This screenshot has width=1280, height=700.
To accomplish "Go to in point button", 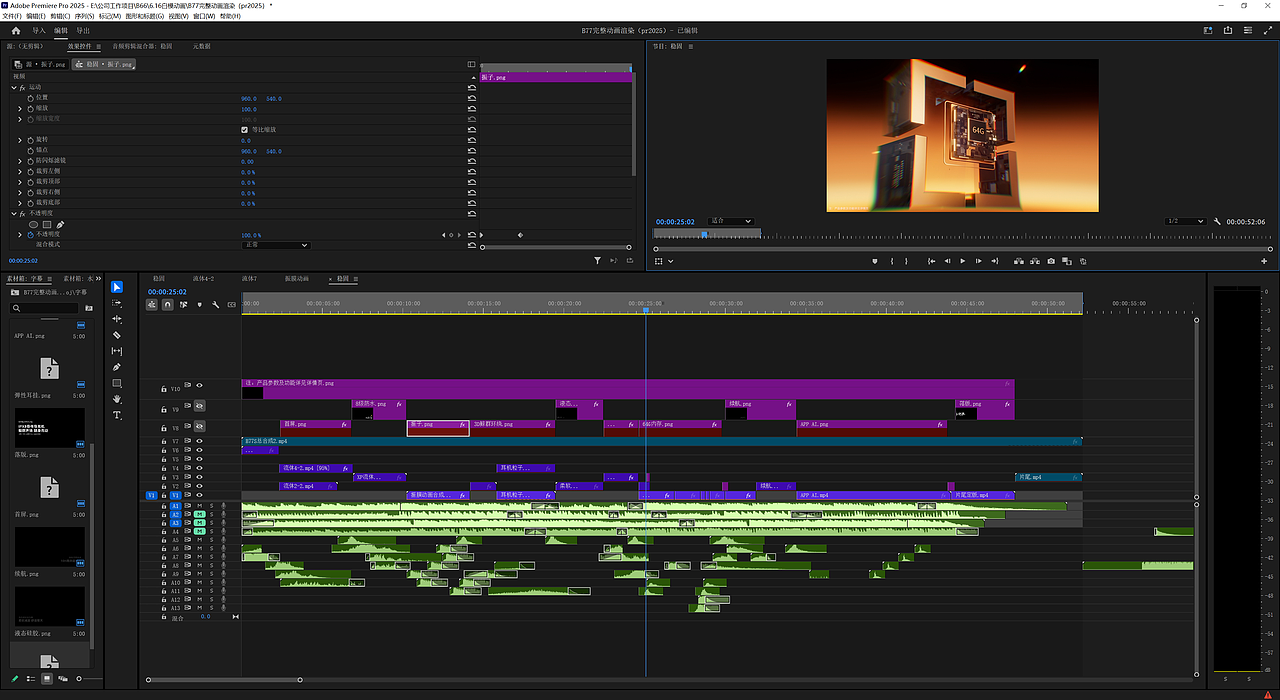I will [932, 261].
